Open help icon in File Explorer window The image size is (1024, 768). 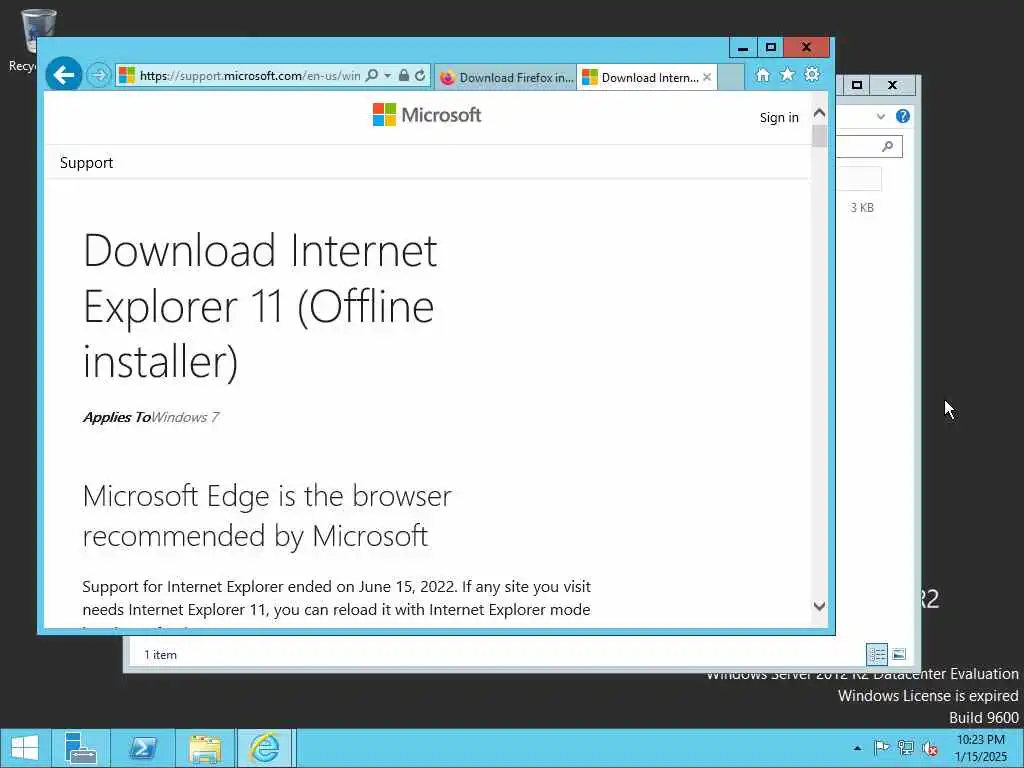coord(903,116)
